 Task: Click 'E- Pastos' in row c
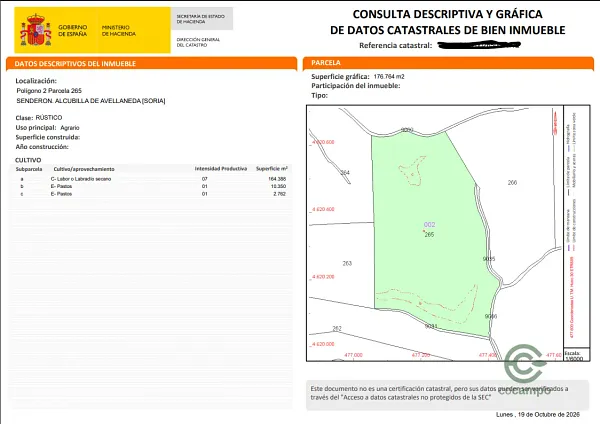[61, 194]
